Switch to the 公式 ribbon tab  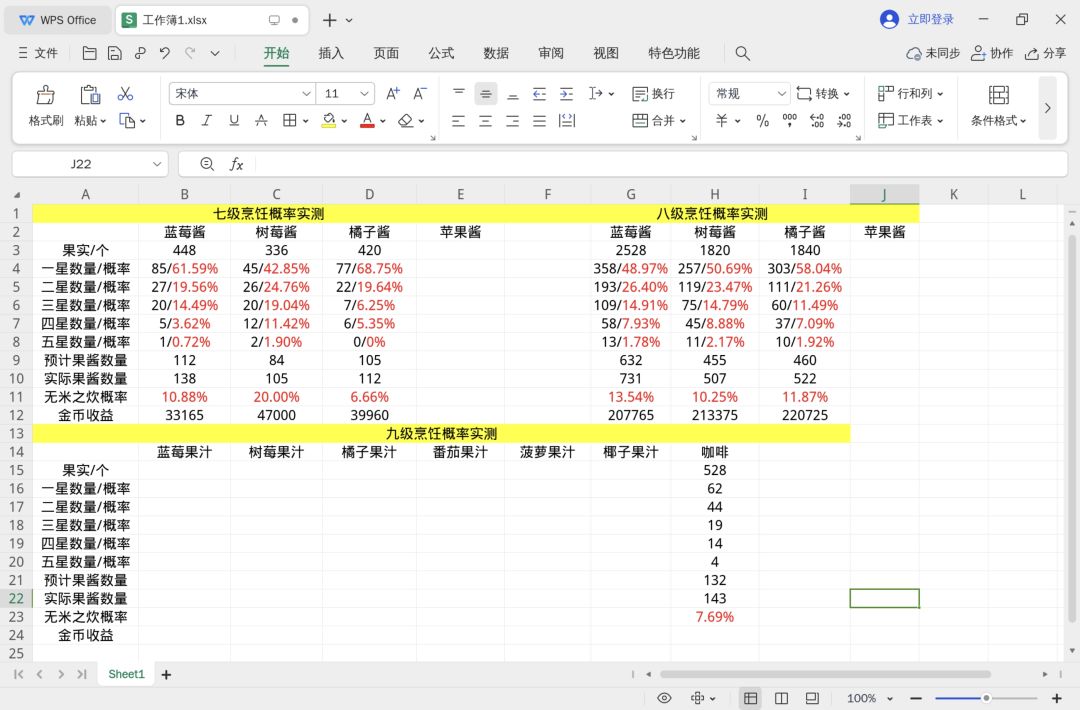tap(441, 53)
